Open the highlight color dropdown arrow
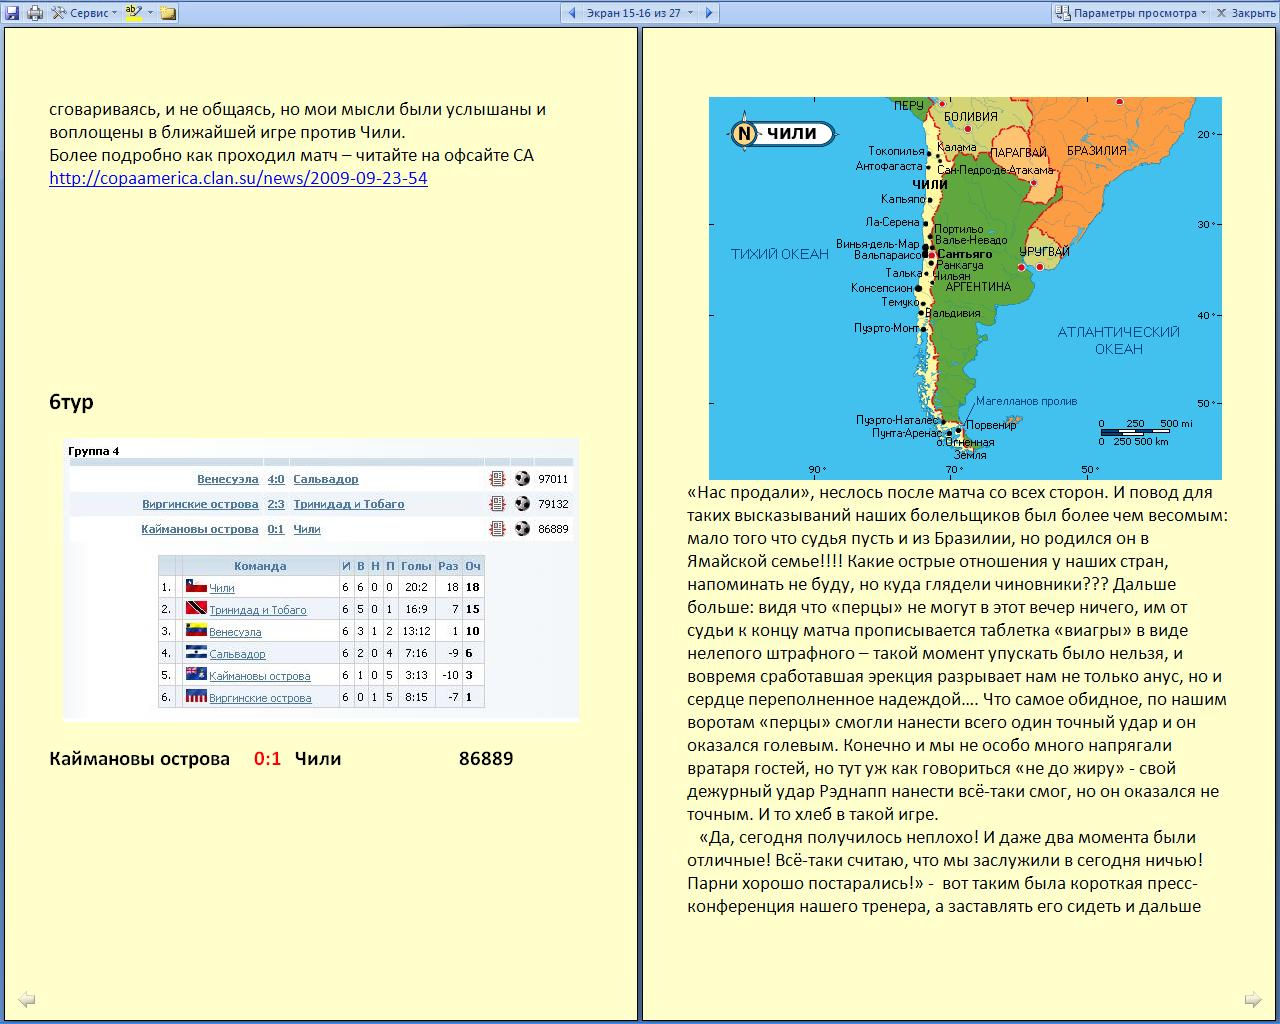 click(150, 13)
